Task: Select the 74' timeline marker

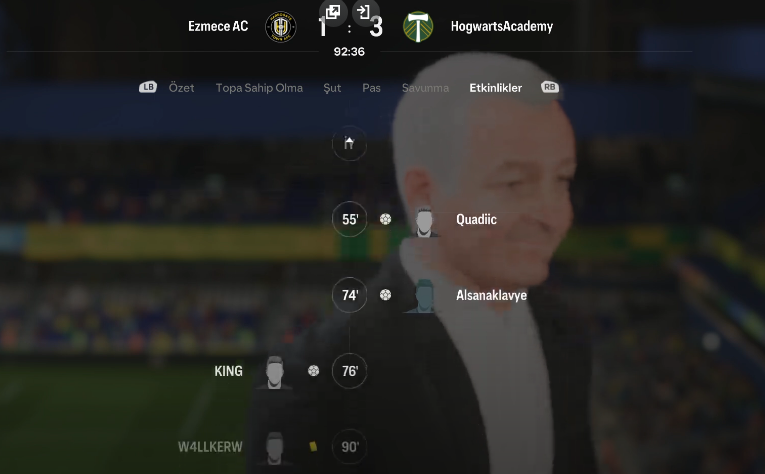Action: tap(349, 295)
